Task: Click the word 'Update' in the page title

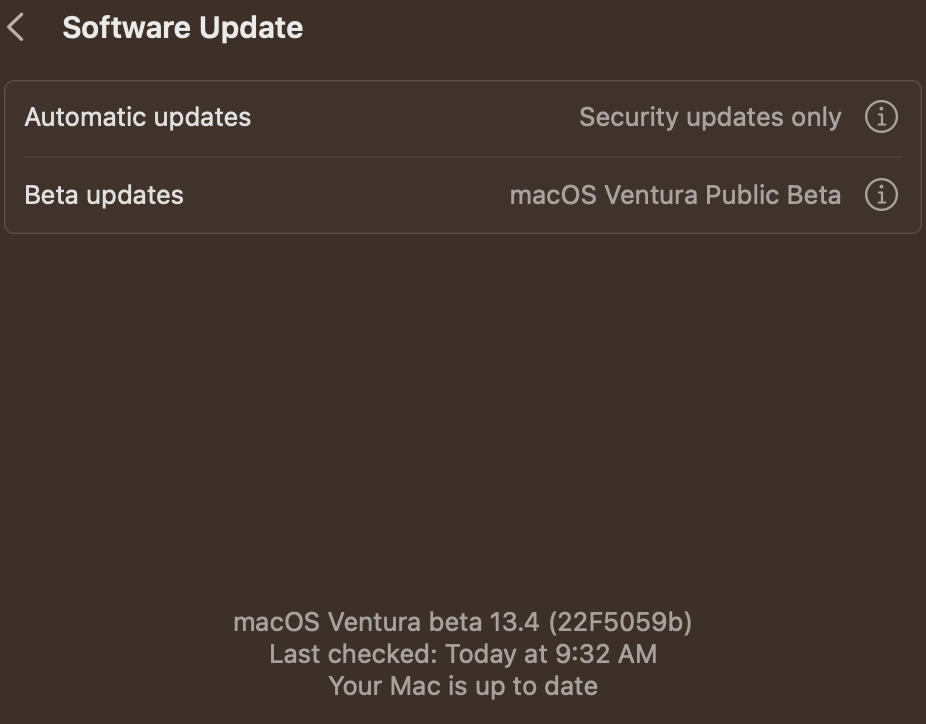Action: click(251, 28)
